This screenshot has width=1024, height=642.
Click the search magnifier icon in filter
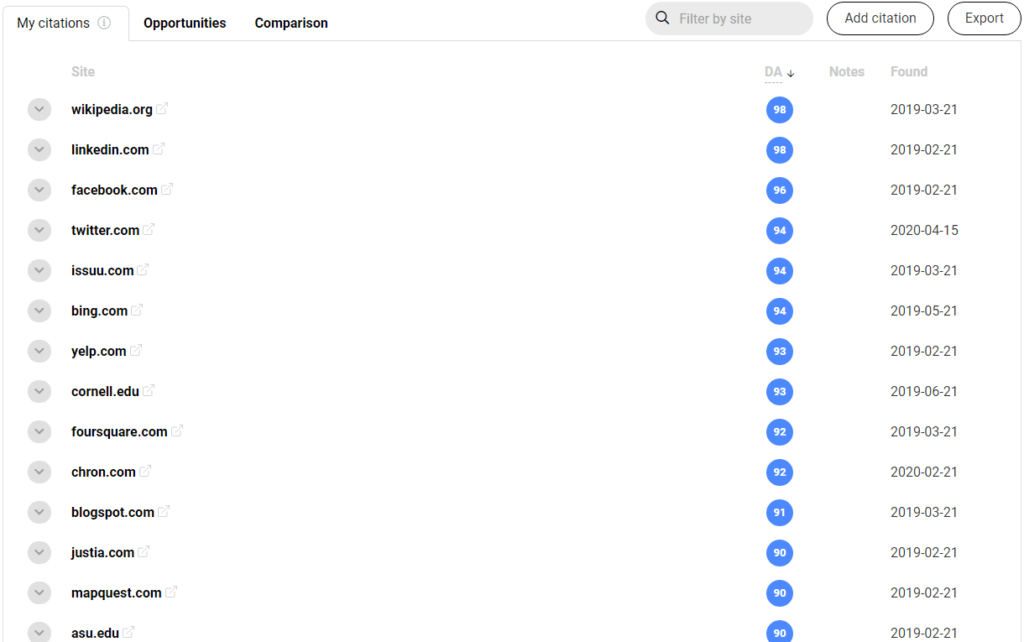coord(662,18)
